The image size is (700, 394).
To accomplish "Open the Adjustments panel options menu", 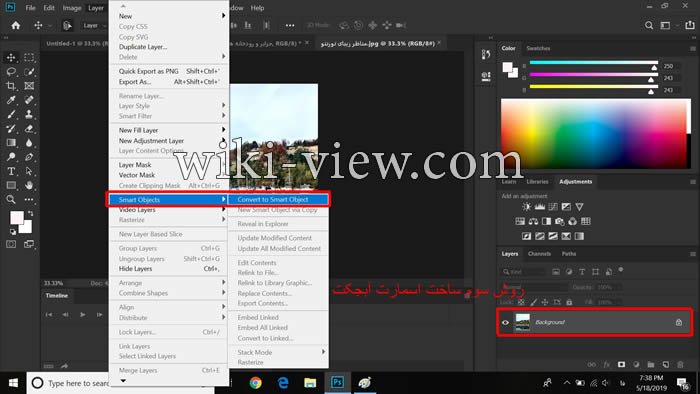I will coord(693,182).
